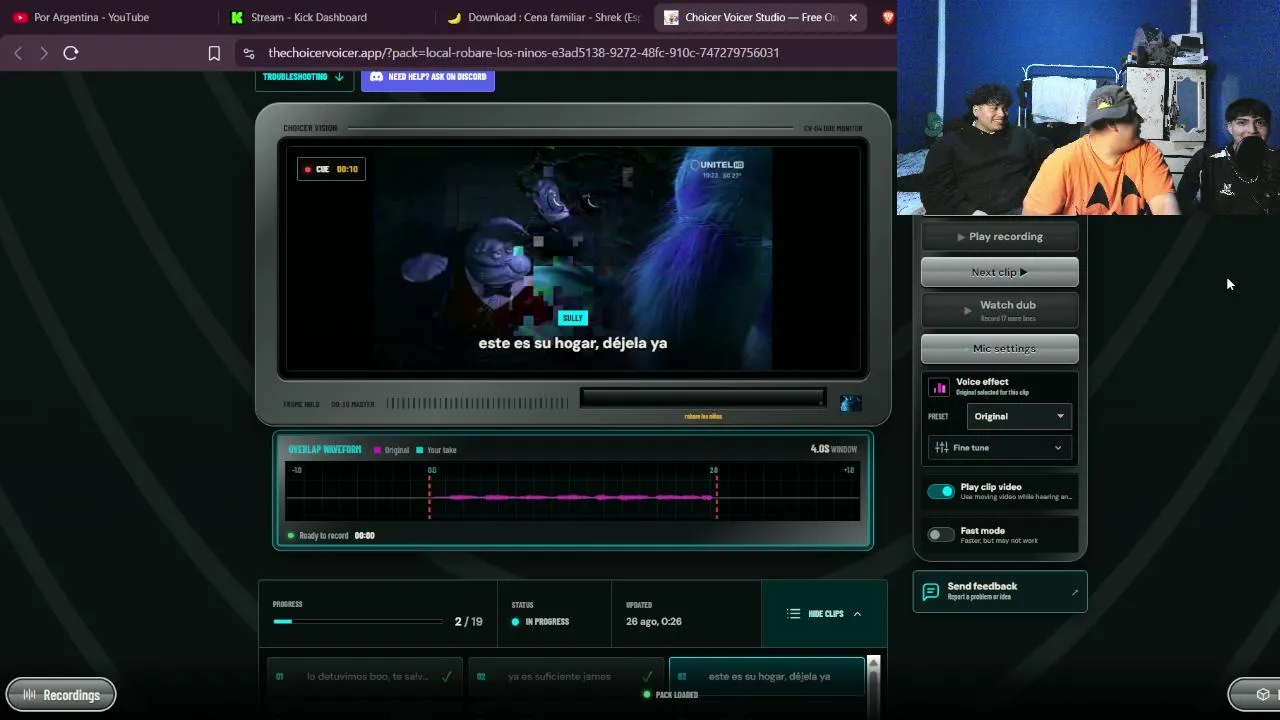Click the Play recording button

point(1000,237)
